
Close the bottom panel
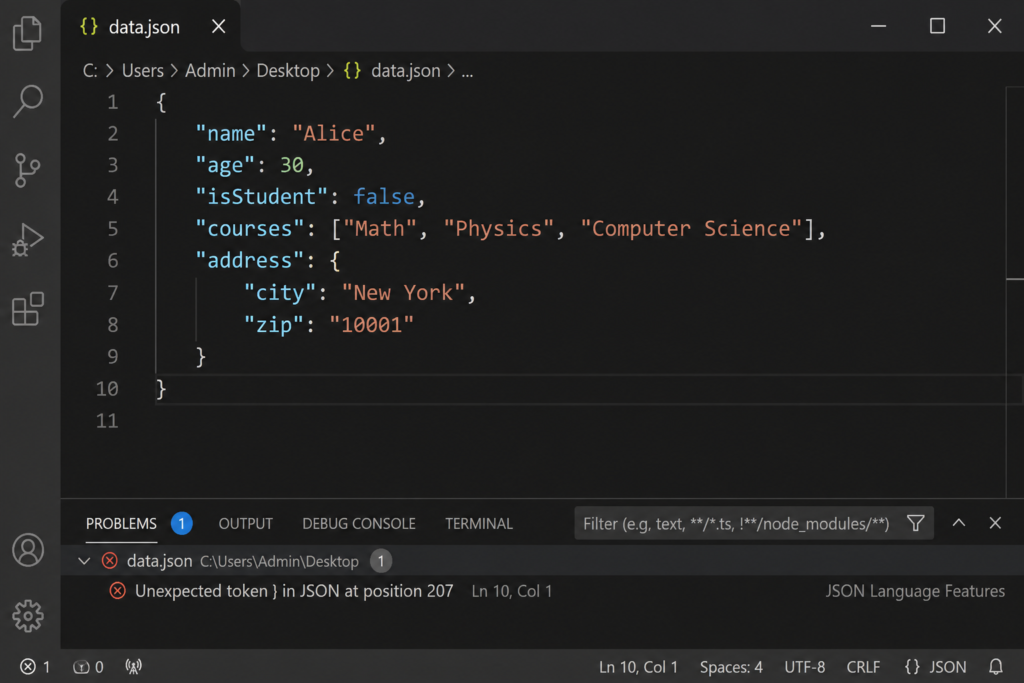click(995, 523)
